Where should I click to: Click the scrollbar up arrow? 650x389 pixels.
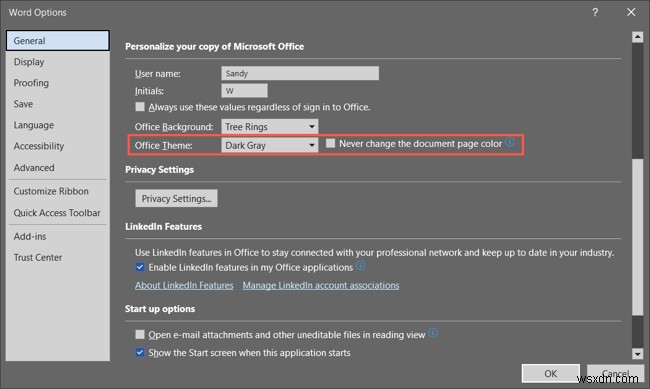[638, 37]
